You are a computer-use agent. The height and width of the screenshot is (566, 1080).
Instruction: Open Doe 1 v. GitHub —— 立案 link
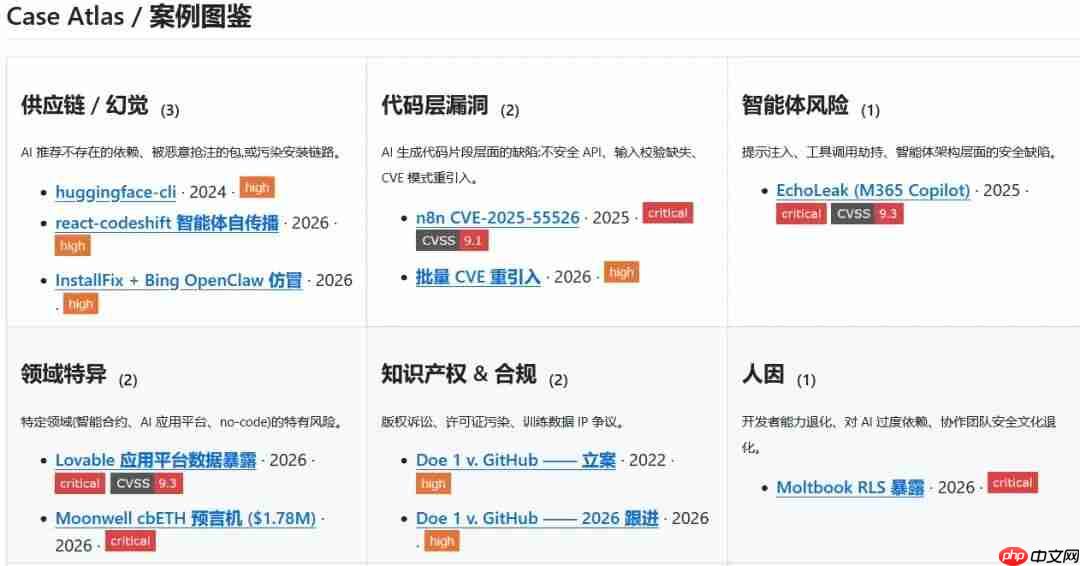pyautogui.click(x=516, y=460)
